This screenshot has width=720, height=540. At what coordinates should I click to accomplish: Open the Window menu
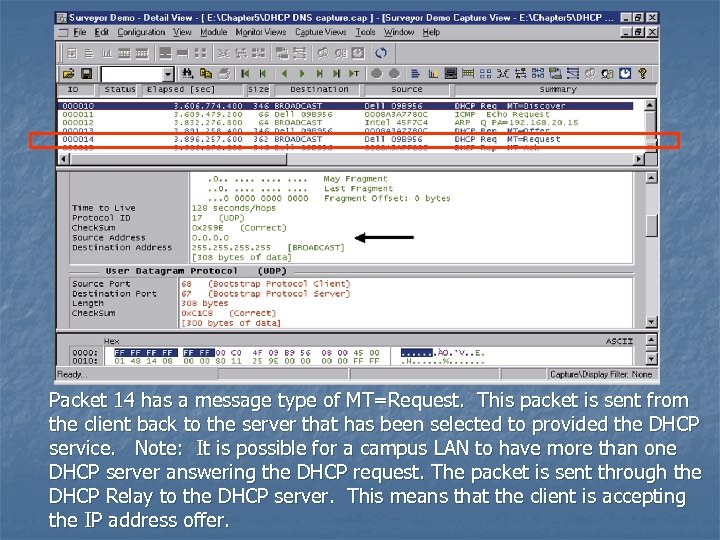[399, 32]
